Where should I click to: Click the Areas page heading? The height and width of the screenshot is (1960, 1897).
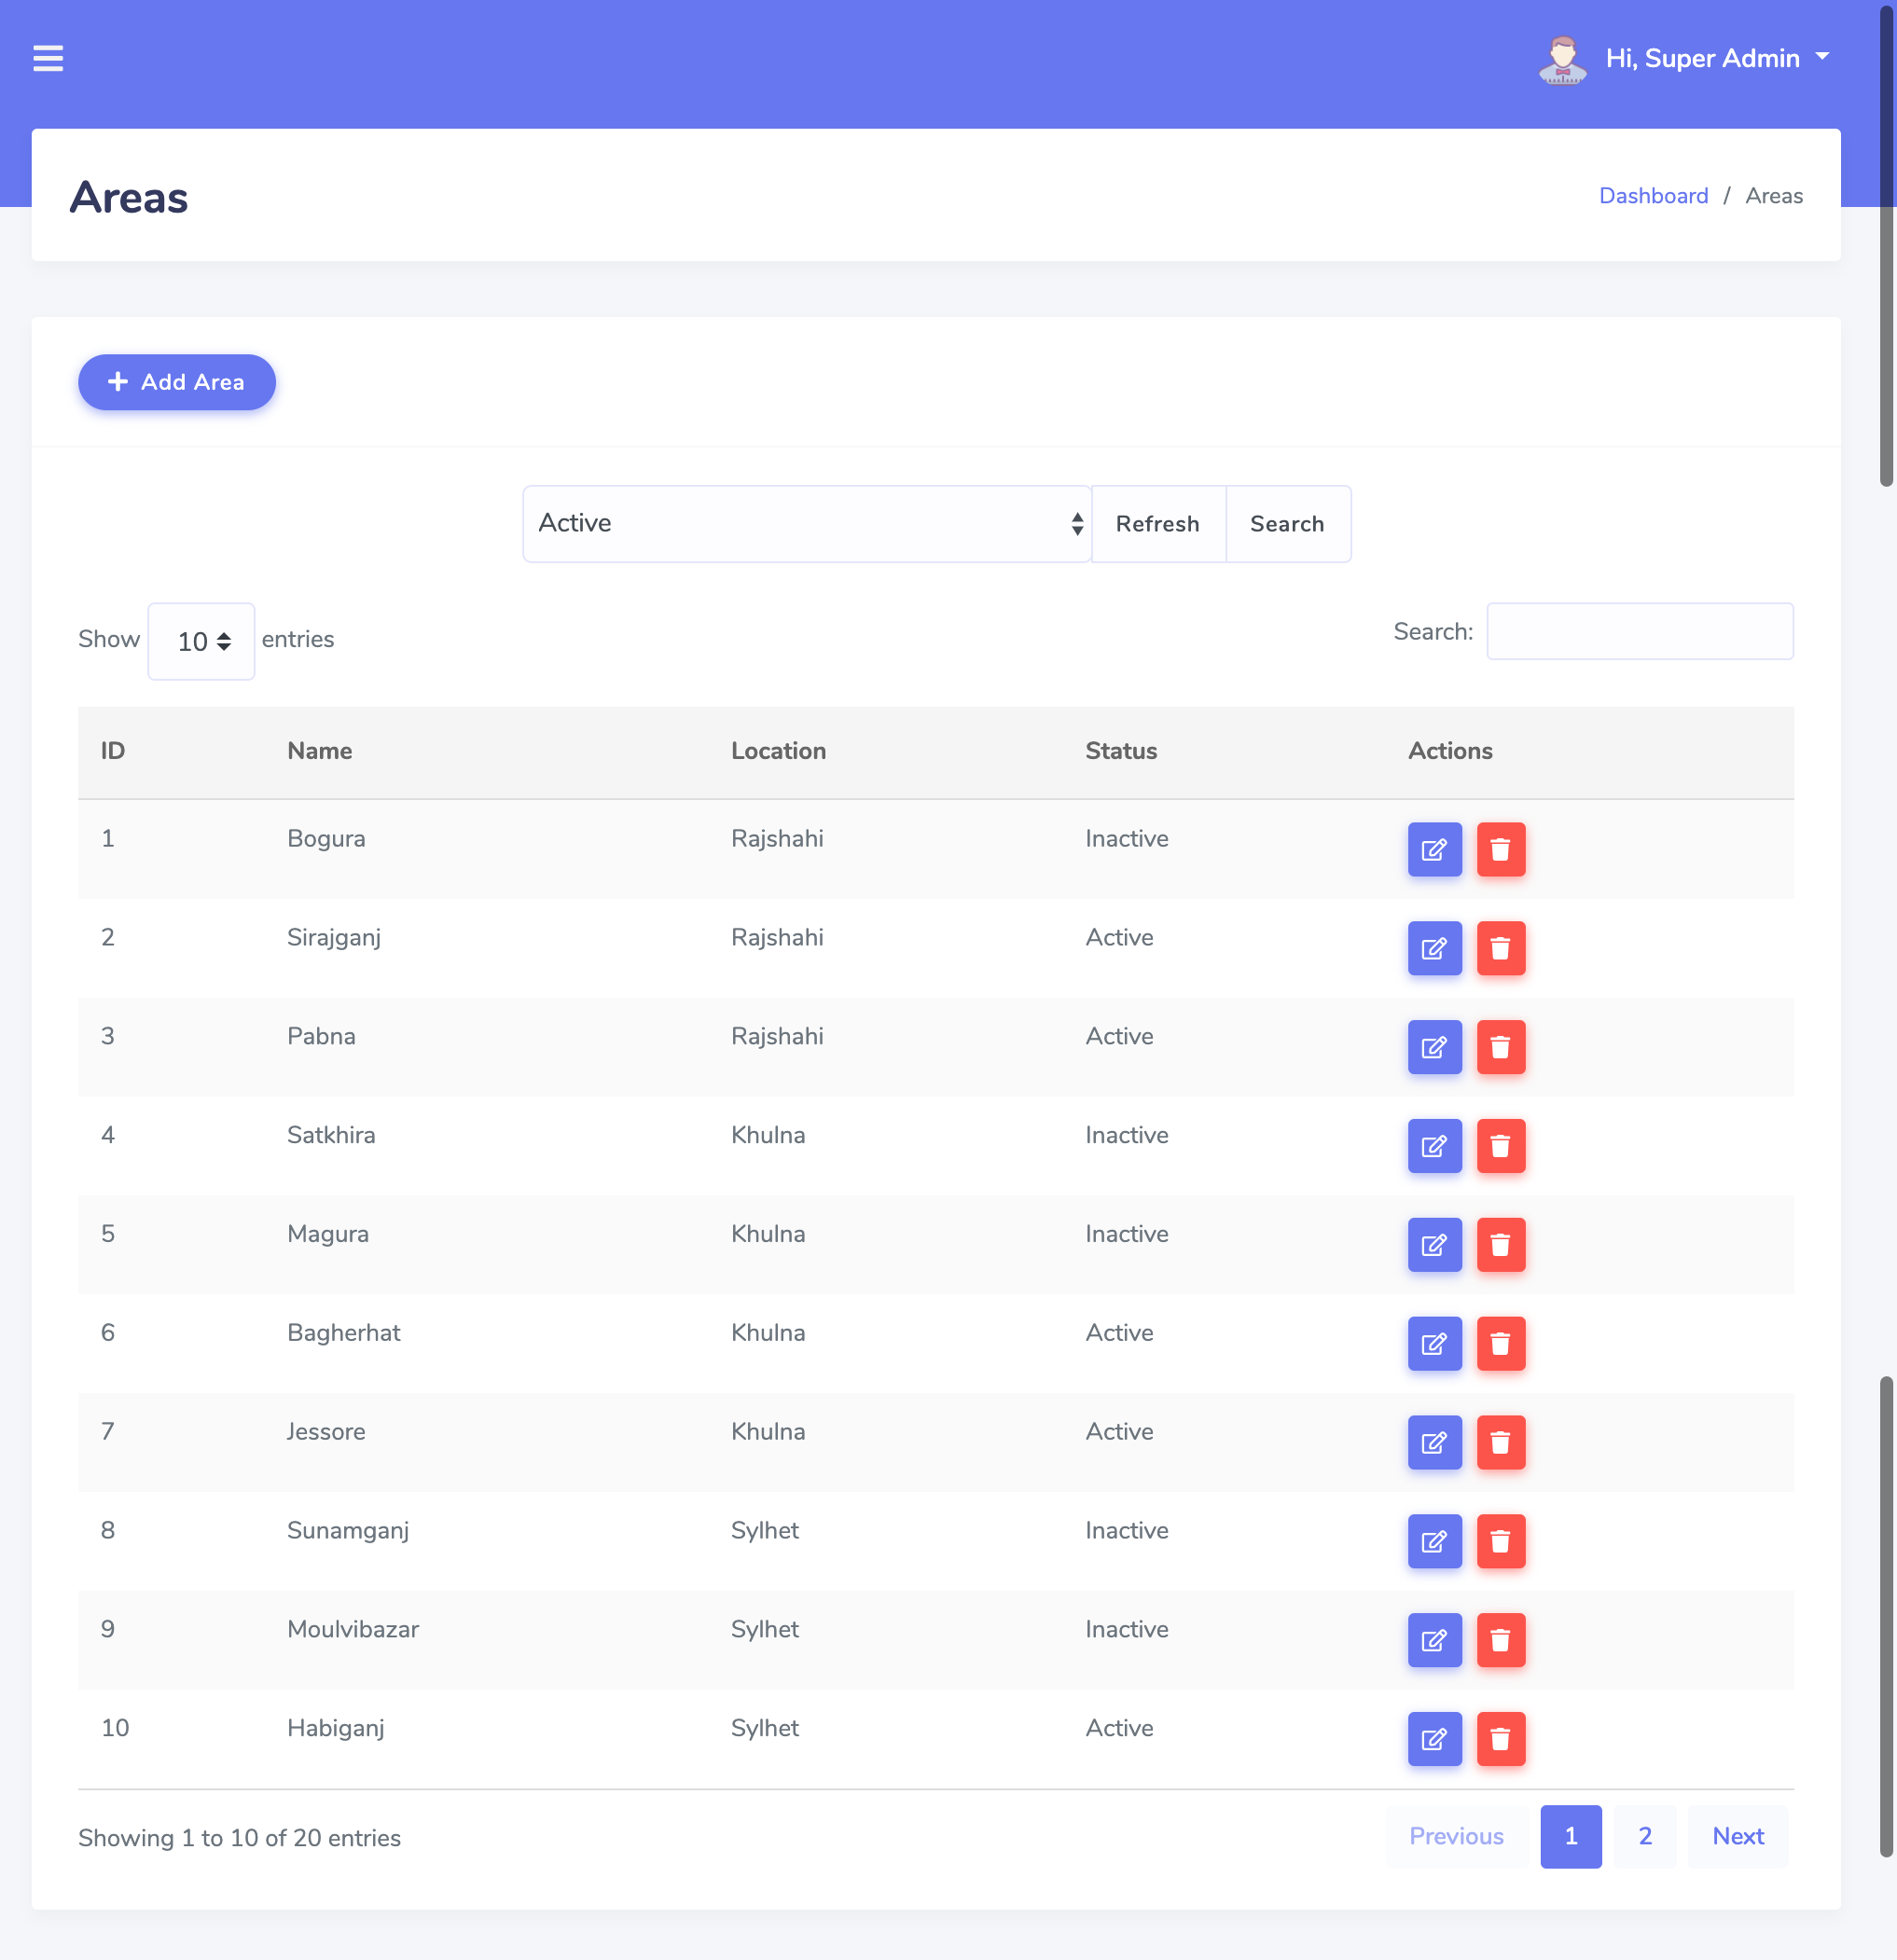(129, 197)
